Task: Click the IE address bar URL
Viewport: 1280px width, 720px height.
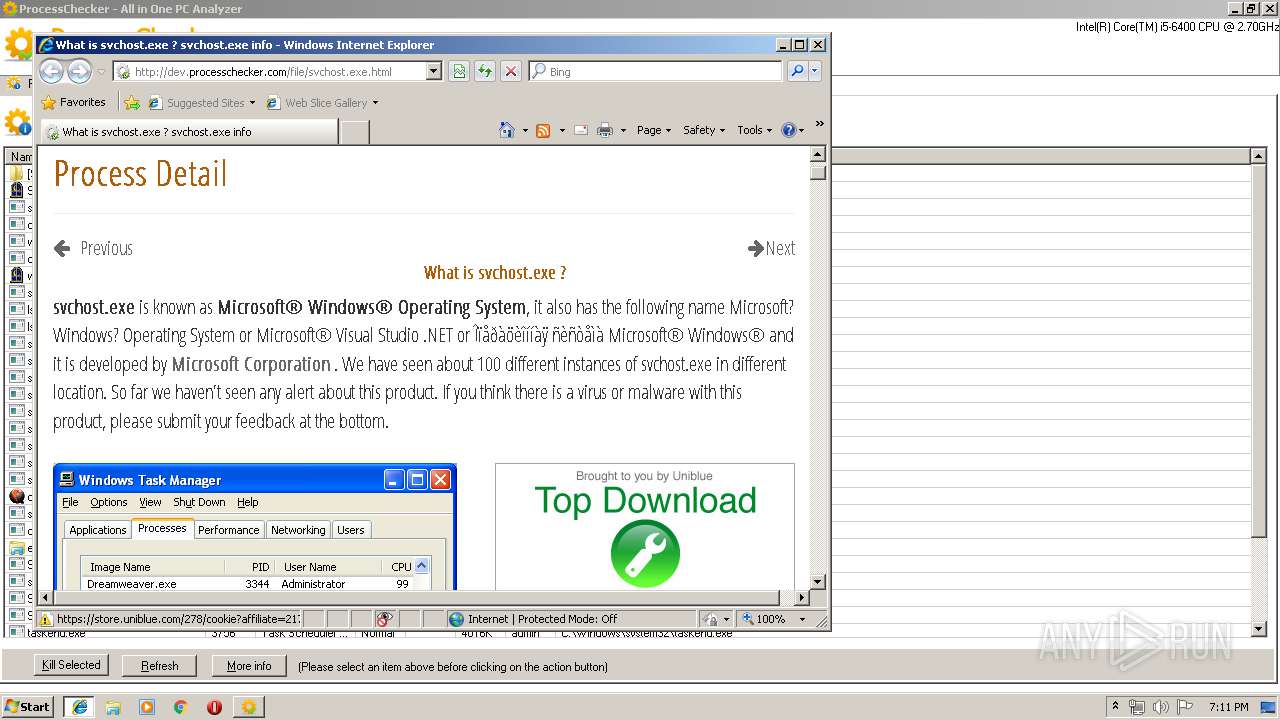Action: tap(263, 72)
